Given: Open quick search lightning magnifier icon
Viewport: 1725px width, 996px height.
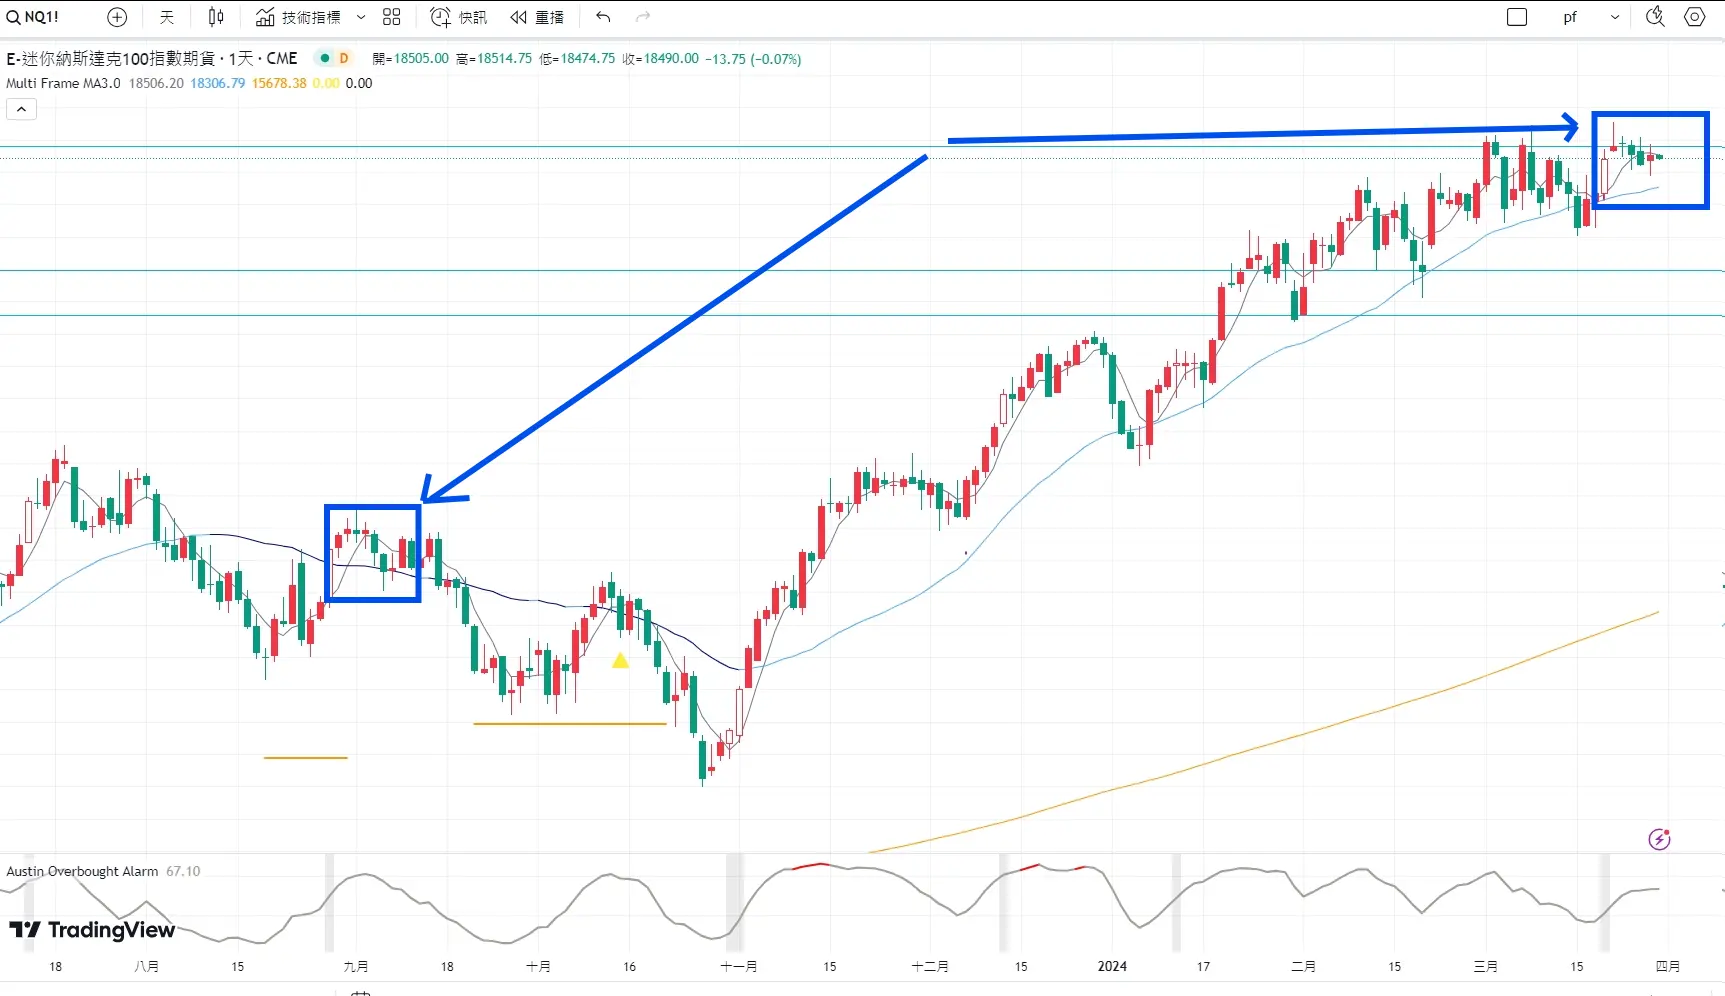Looking at the screenshot, I should point(1655,17).
